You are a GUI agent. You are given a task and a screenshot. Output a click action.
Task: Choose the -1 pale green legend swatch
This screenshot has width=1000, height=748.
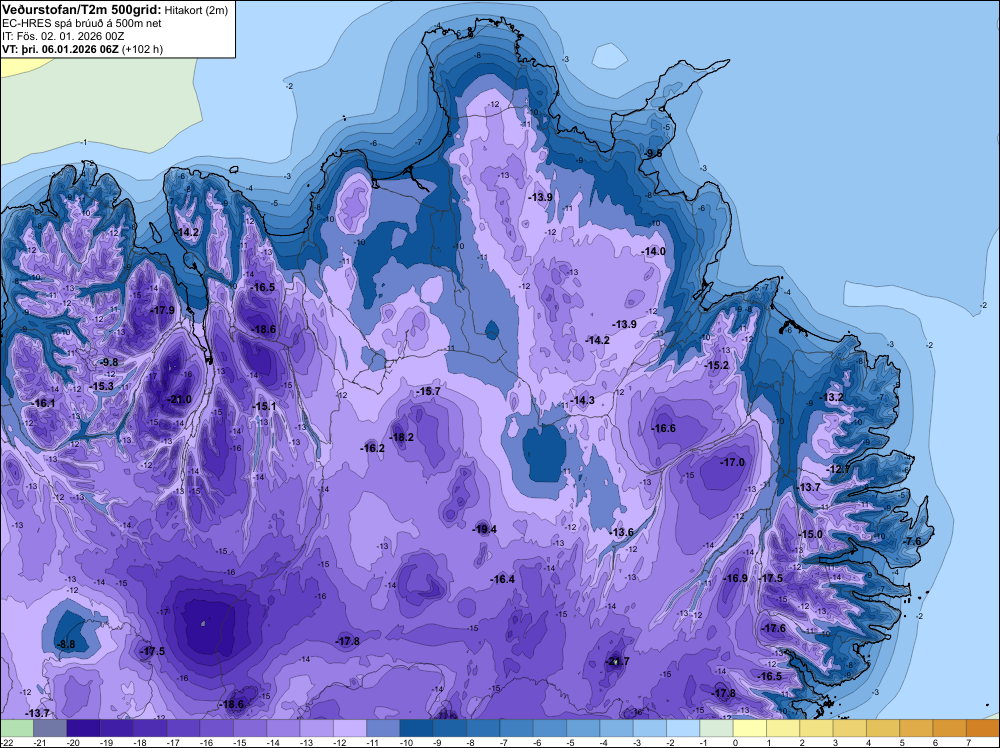click(x=716, y=728)
